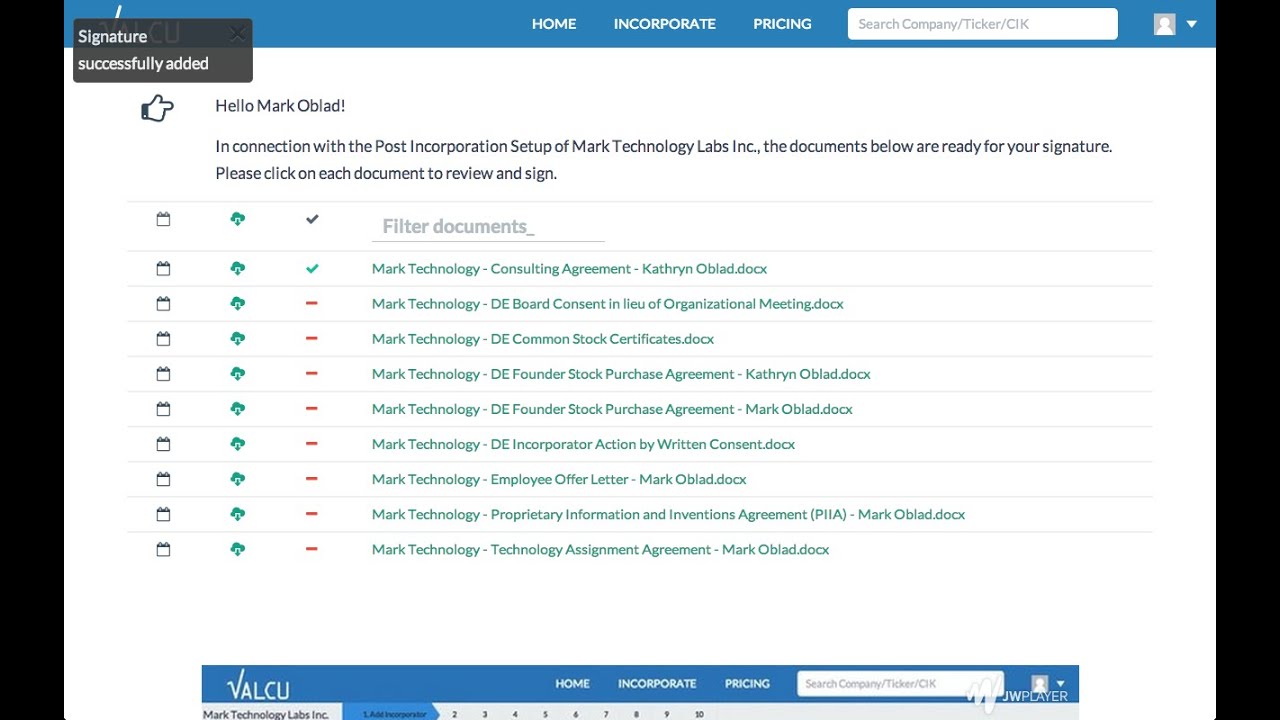Screen dimensions: 1280x720
Task: Click red dash for Incorporator Action row
Action: pyautogui.click(x=312, y=443)
